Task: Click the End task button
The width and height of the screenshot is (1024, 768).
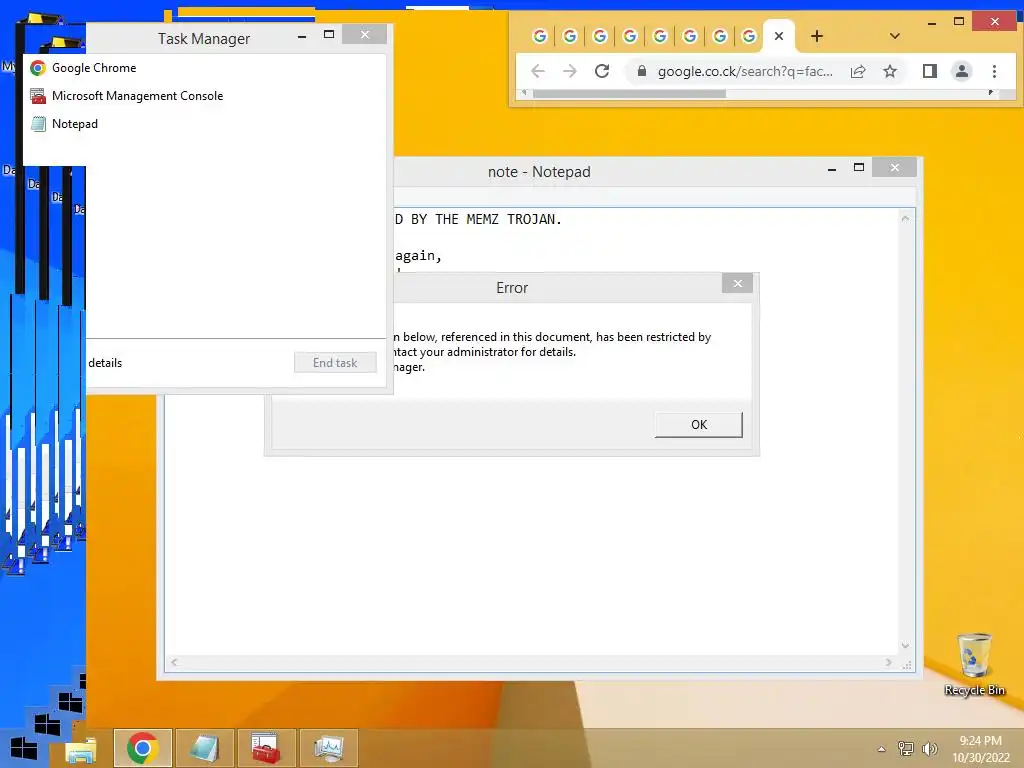Action: [x=335, y=362]
